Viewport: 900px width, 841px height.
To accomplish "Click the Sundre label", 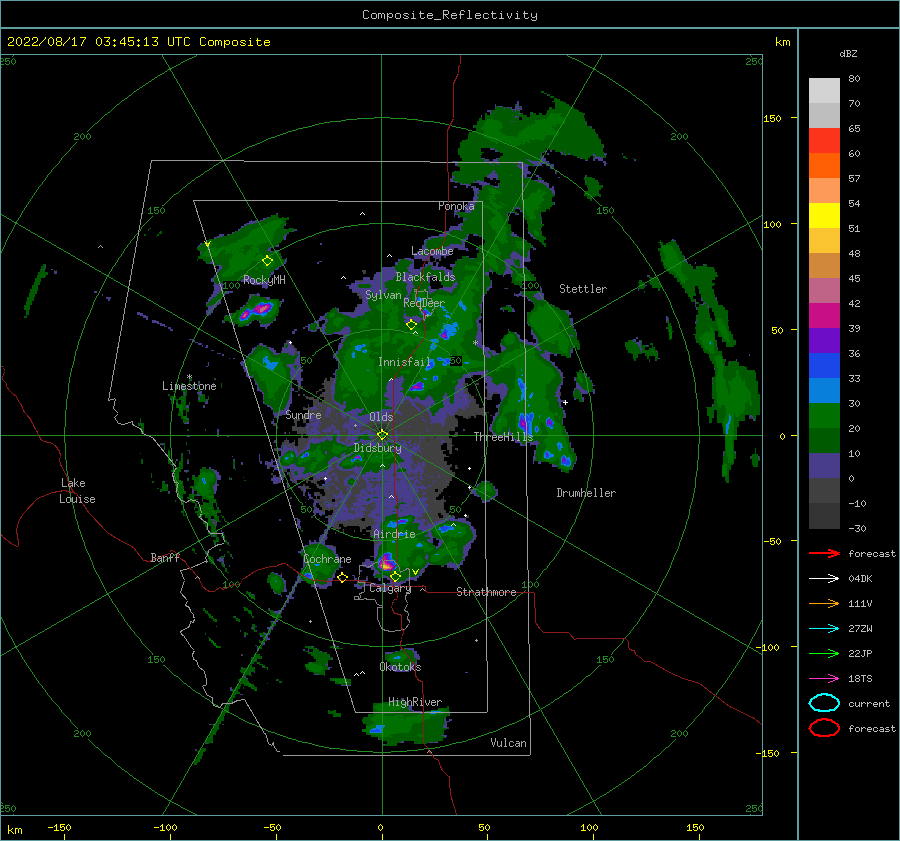I will [x=304, y=415].
